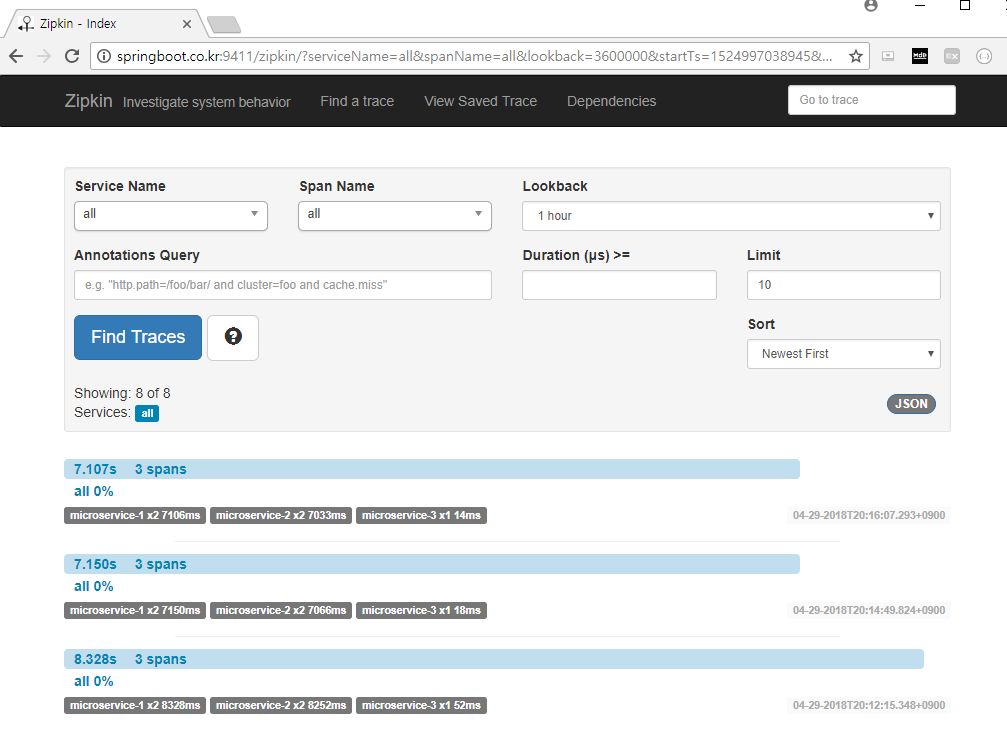
Task: Reload the page with the refresh icon
Action: click(72, 57)
